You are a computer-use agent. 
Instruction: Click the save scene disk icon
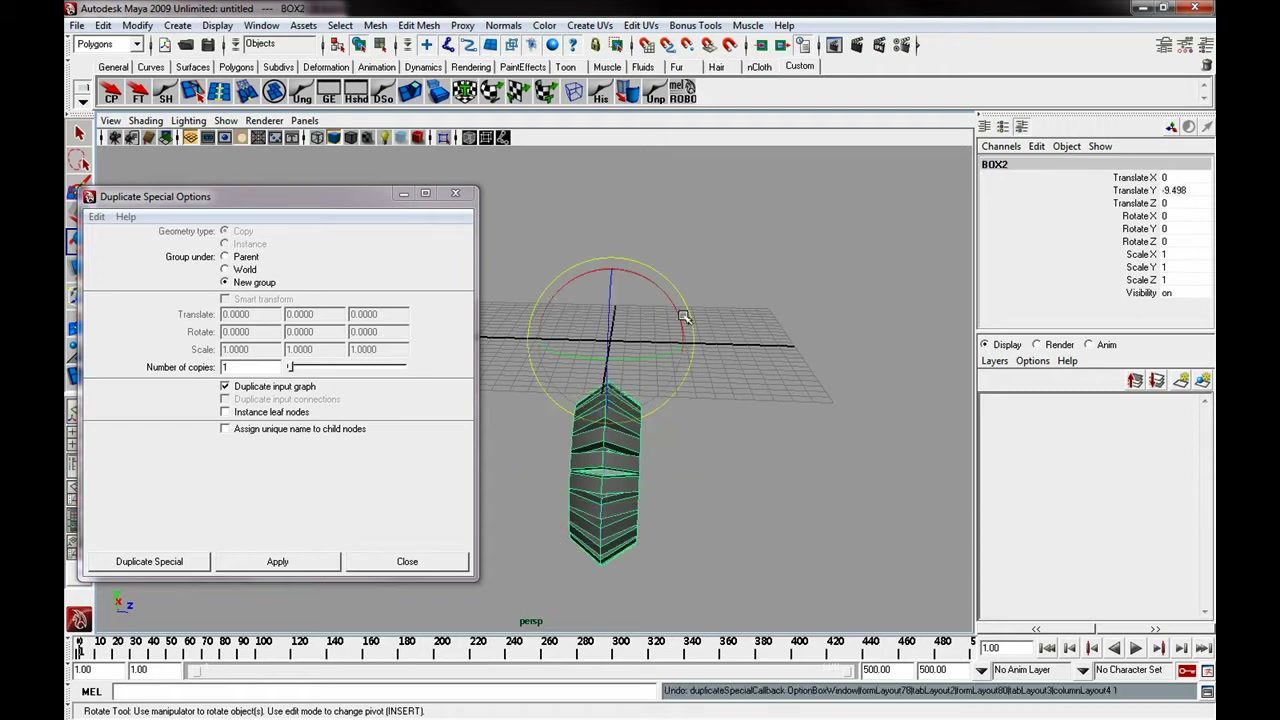point(208,45)
